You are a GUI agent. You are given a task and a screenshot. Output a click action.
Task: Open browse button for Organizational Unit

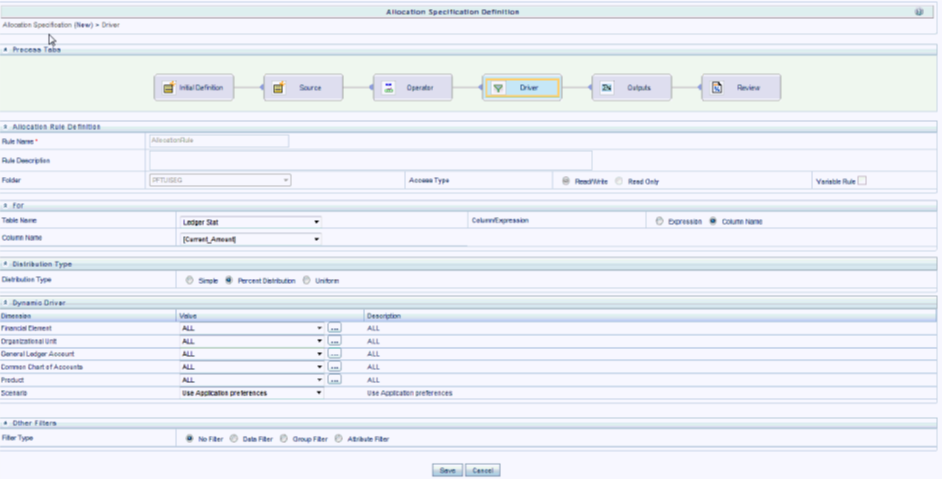[x=335, y=341]
